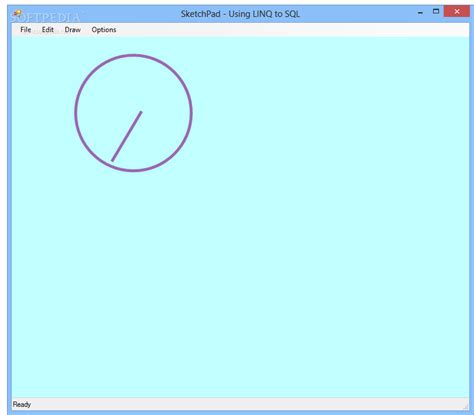Open the Edit menu
This screenshot has width=474, height=415.
click(48, 30)
